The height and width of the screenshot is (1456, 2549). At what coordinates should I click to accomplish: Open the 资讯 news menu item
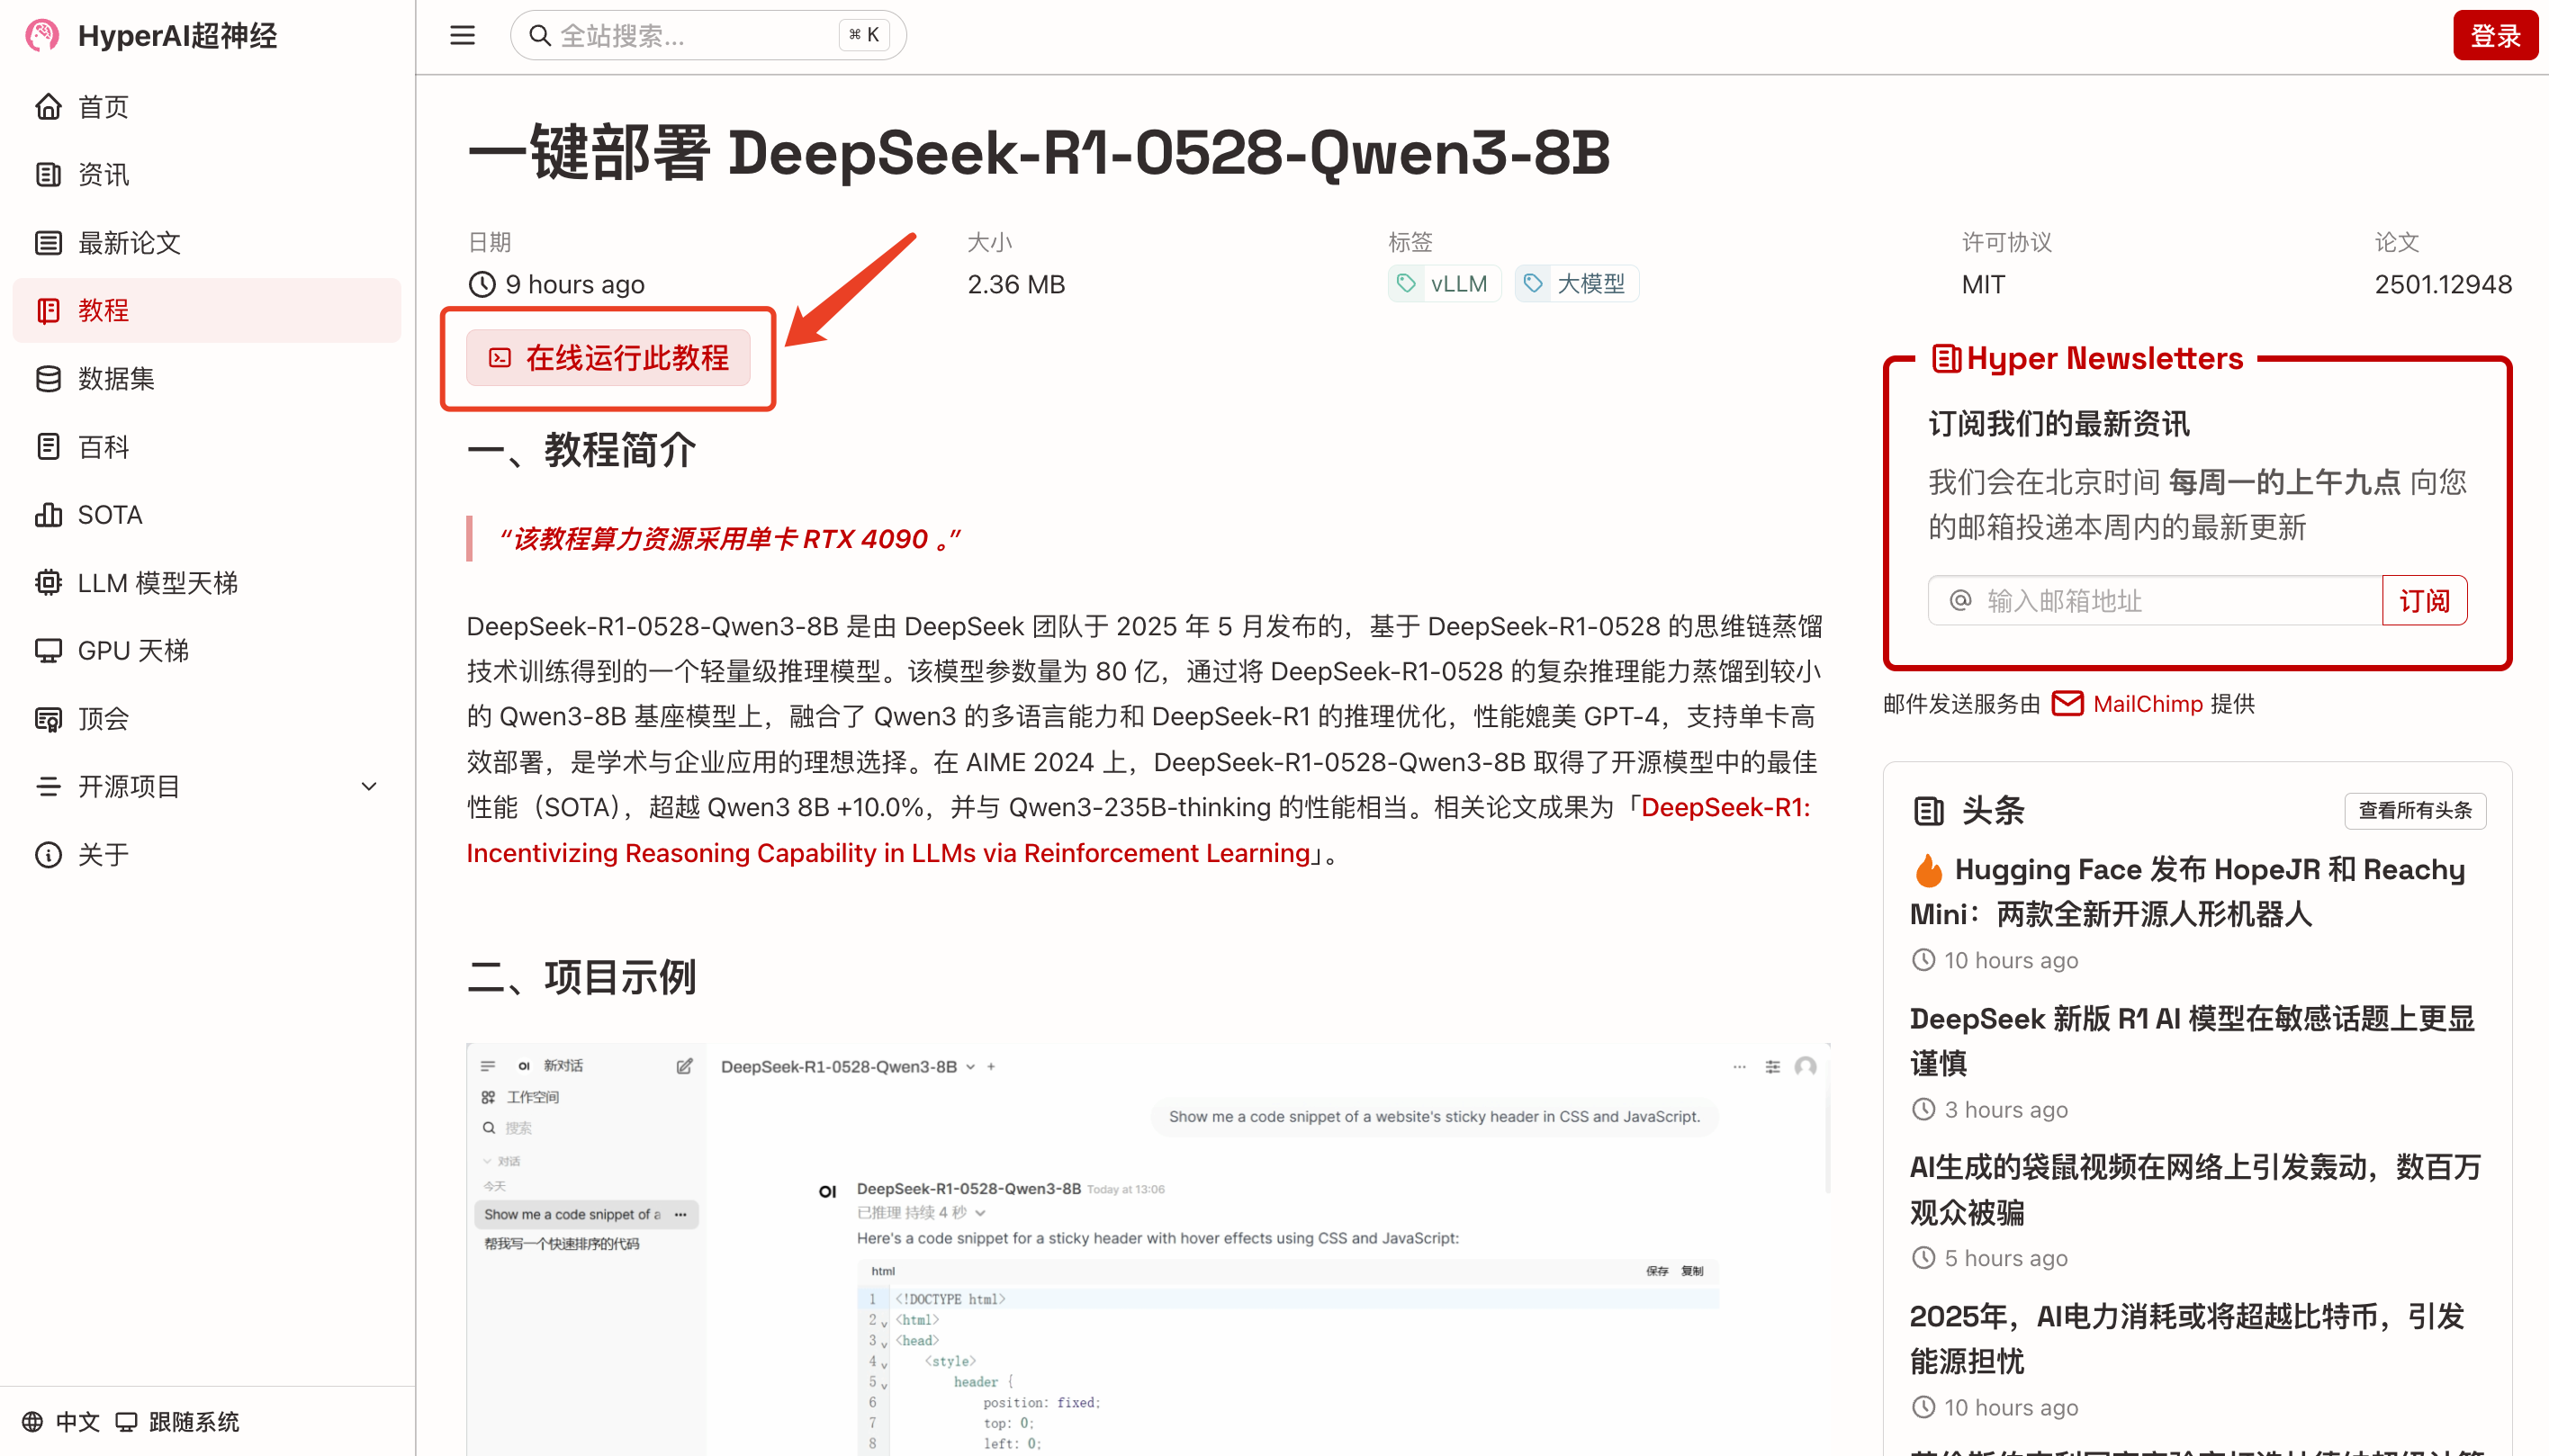(x=207, y=174)
